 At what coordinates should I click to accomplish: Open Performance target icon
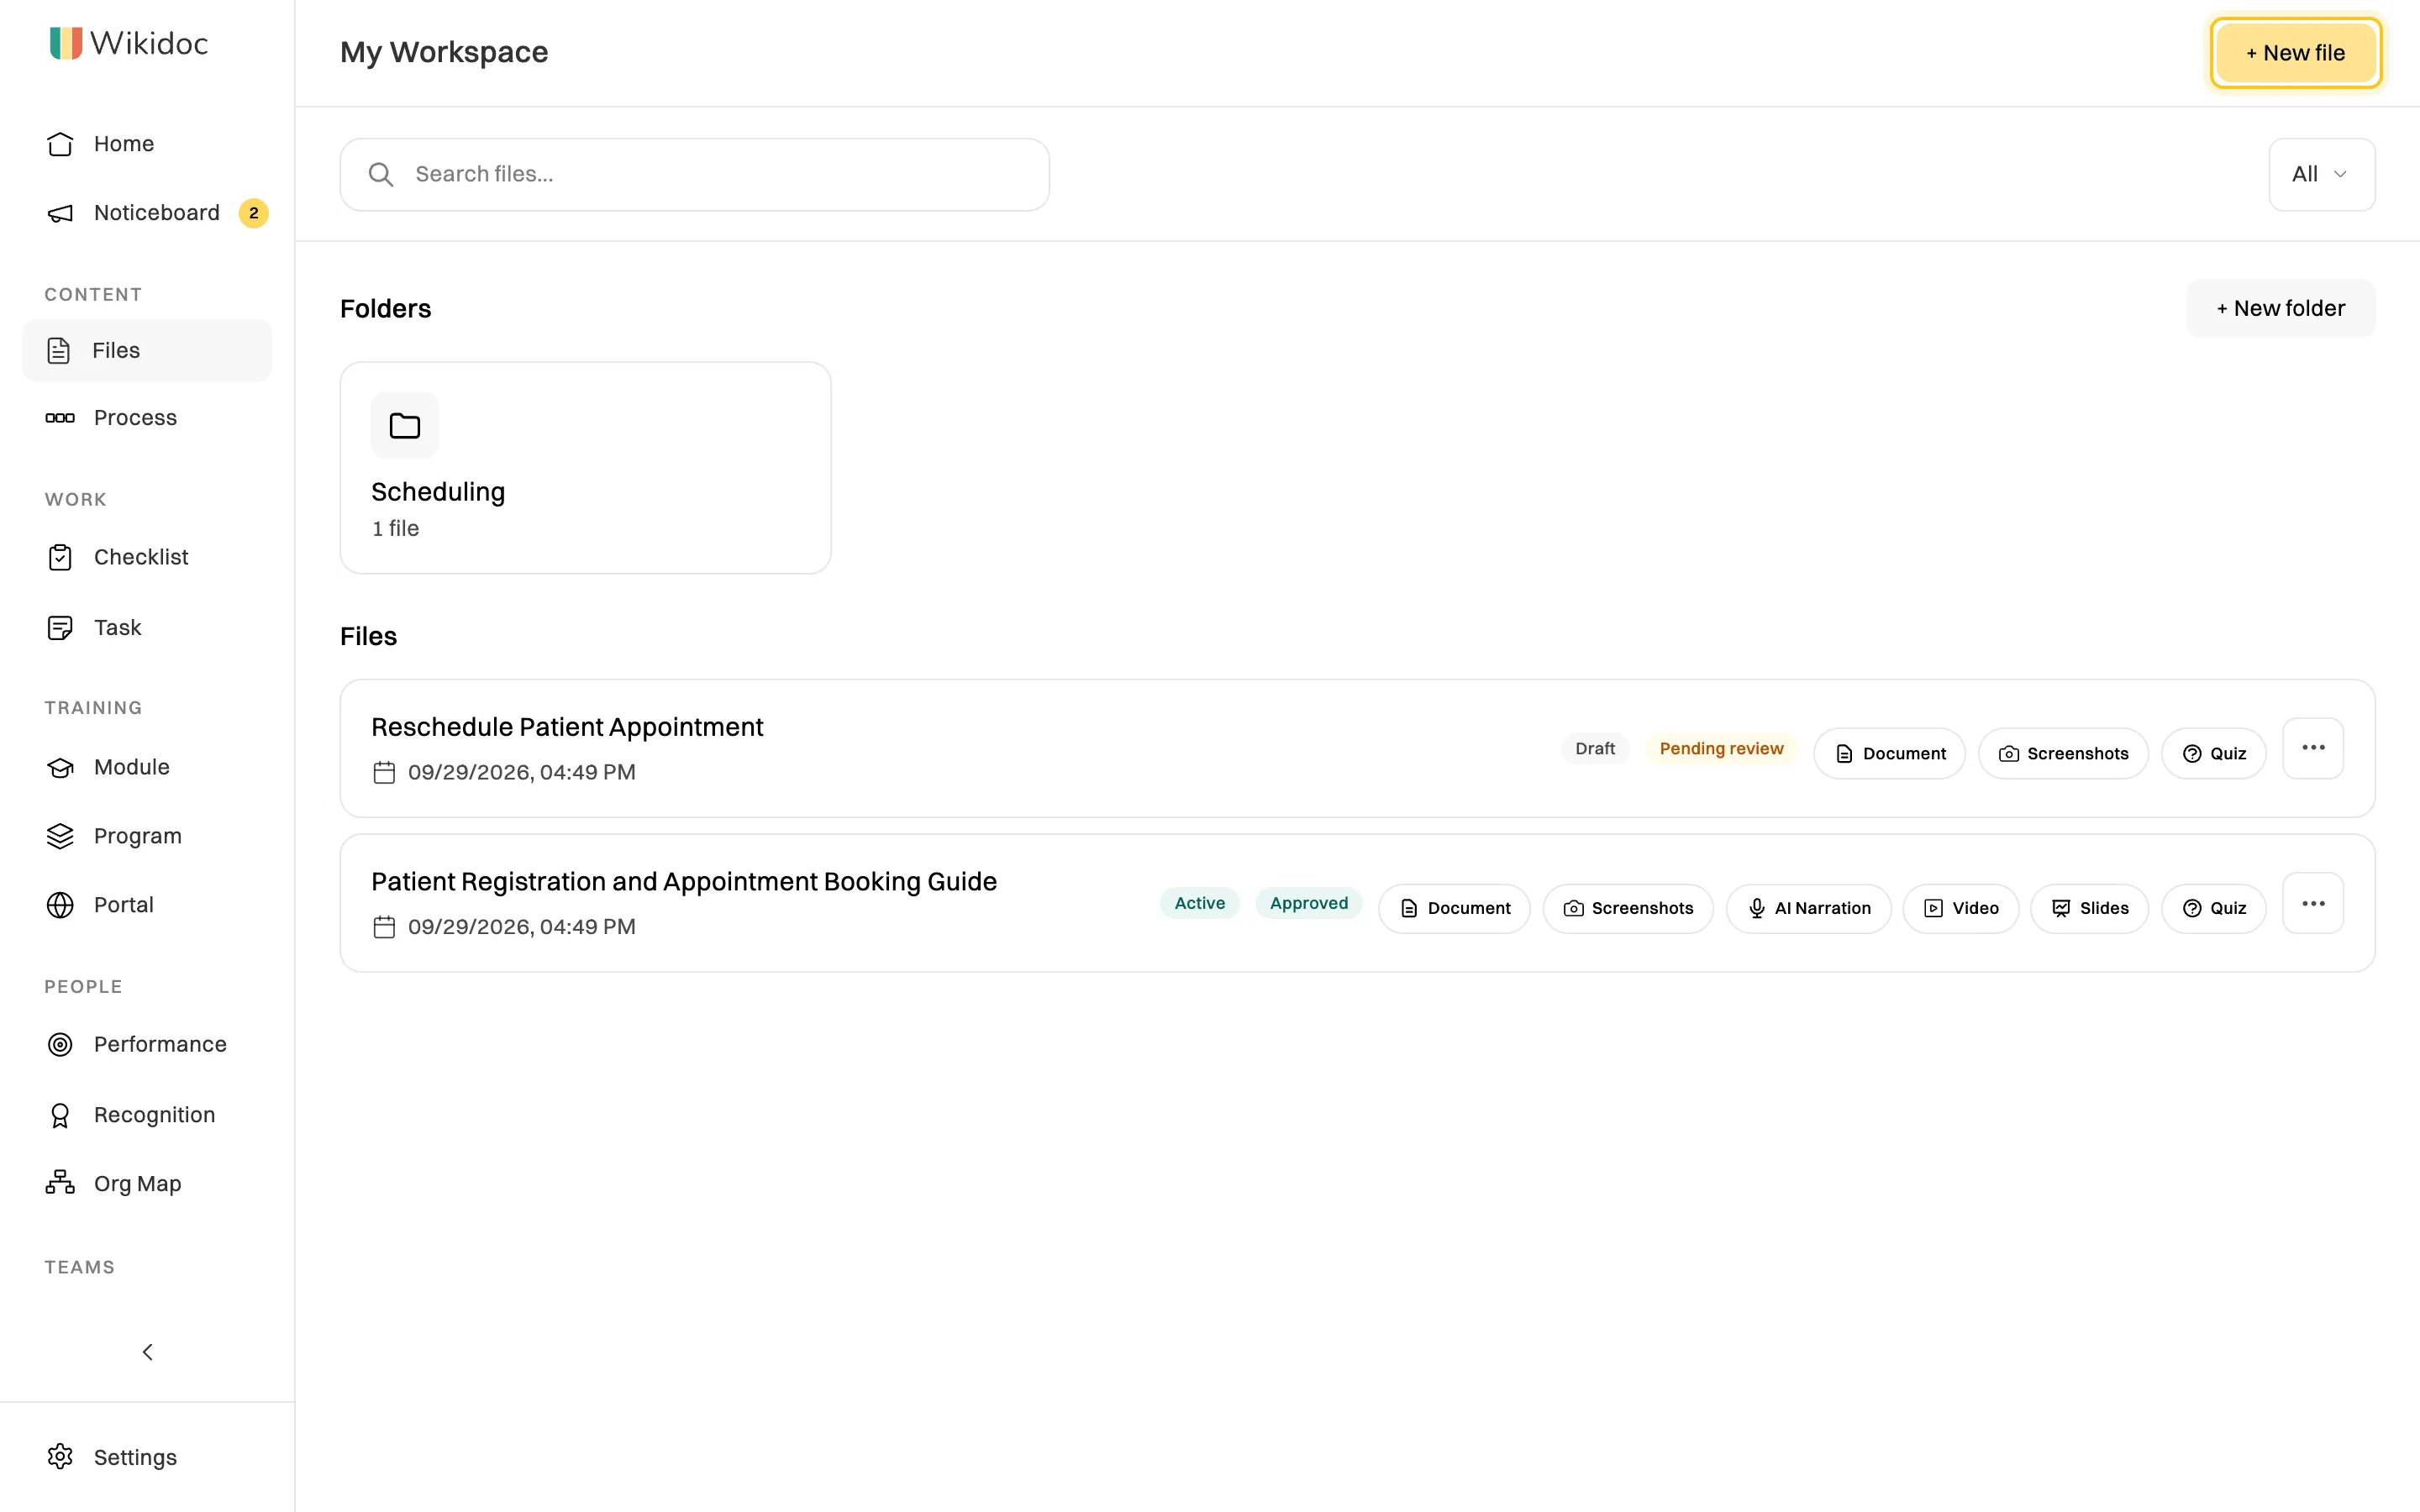(60, 1044)
